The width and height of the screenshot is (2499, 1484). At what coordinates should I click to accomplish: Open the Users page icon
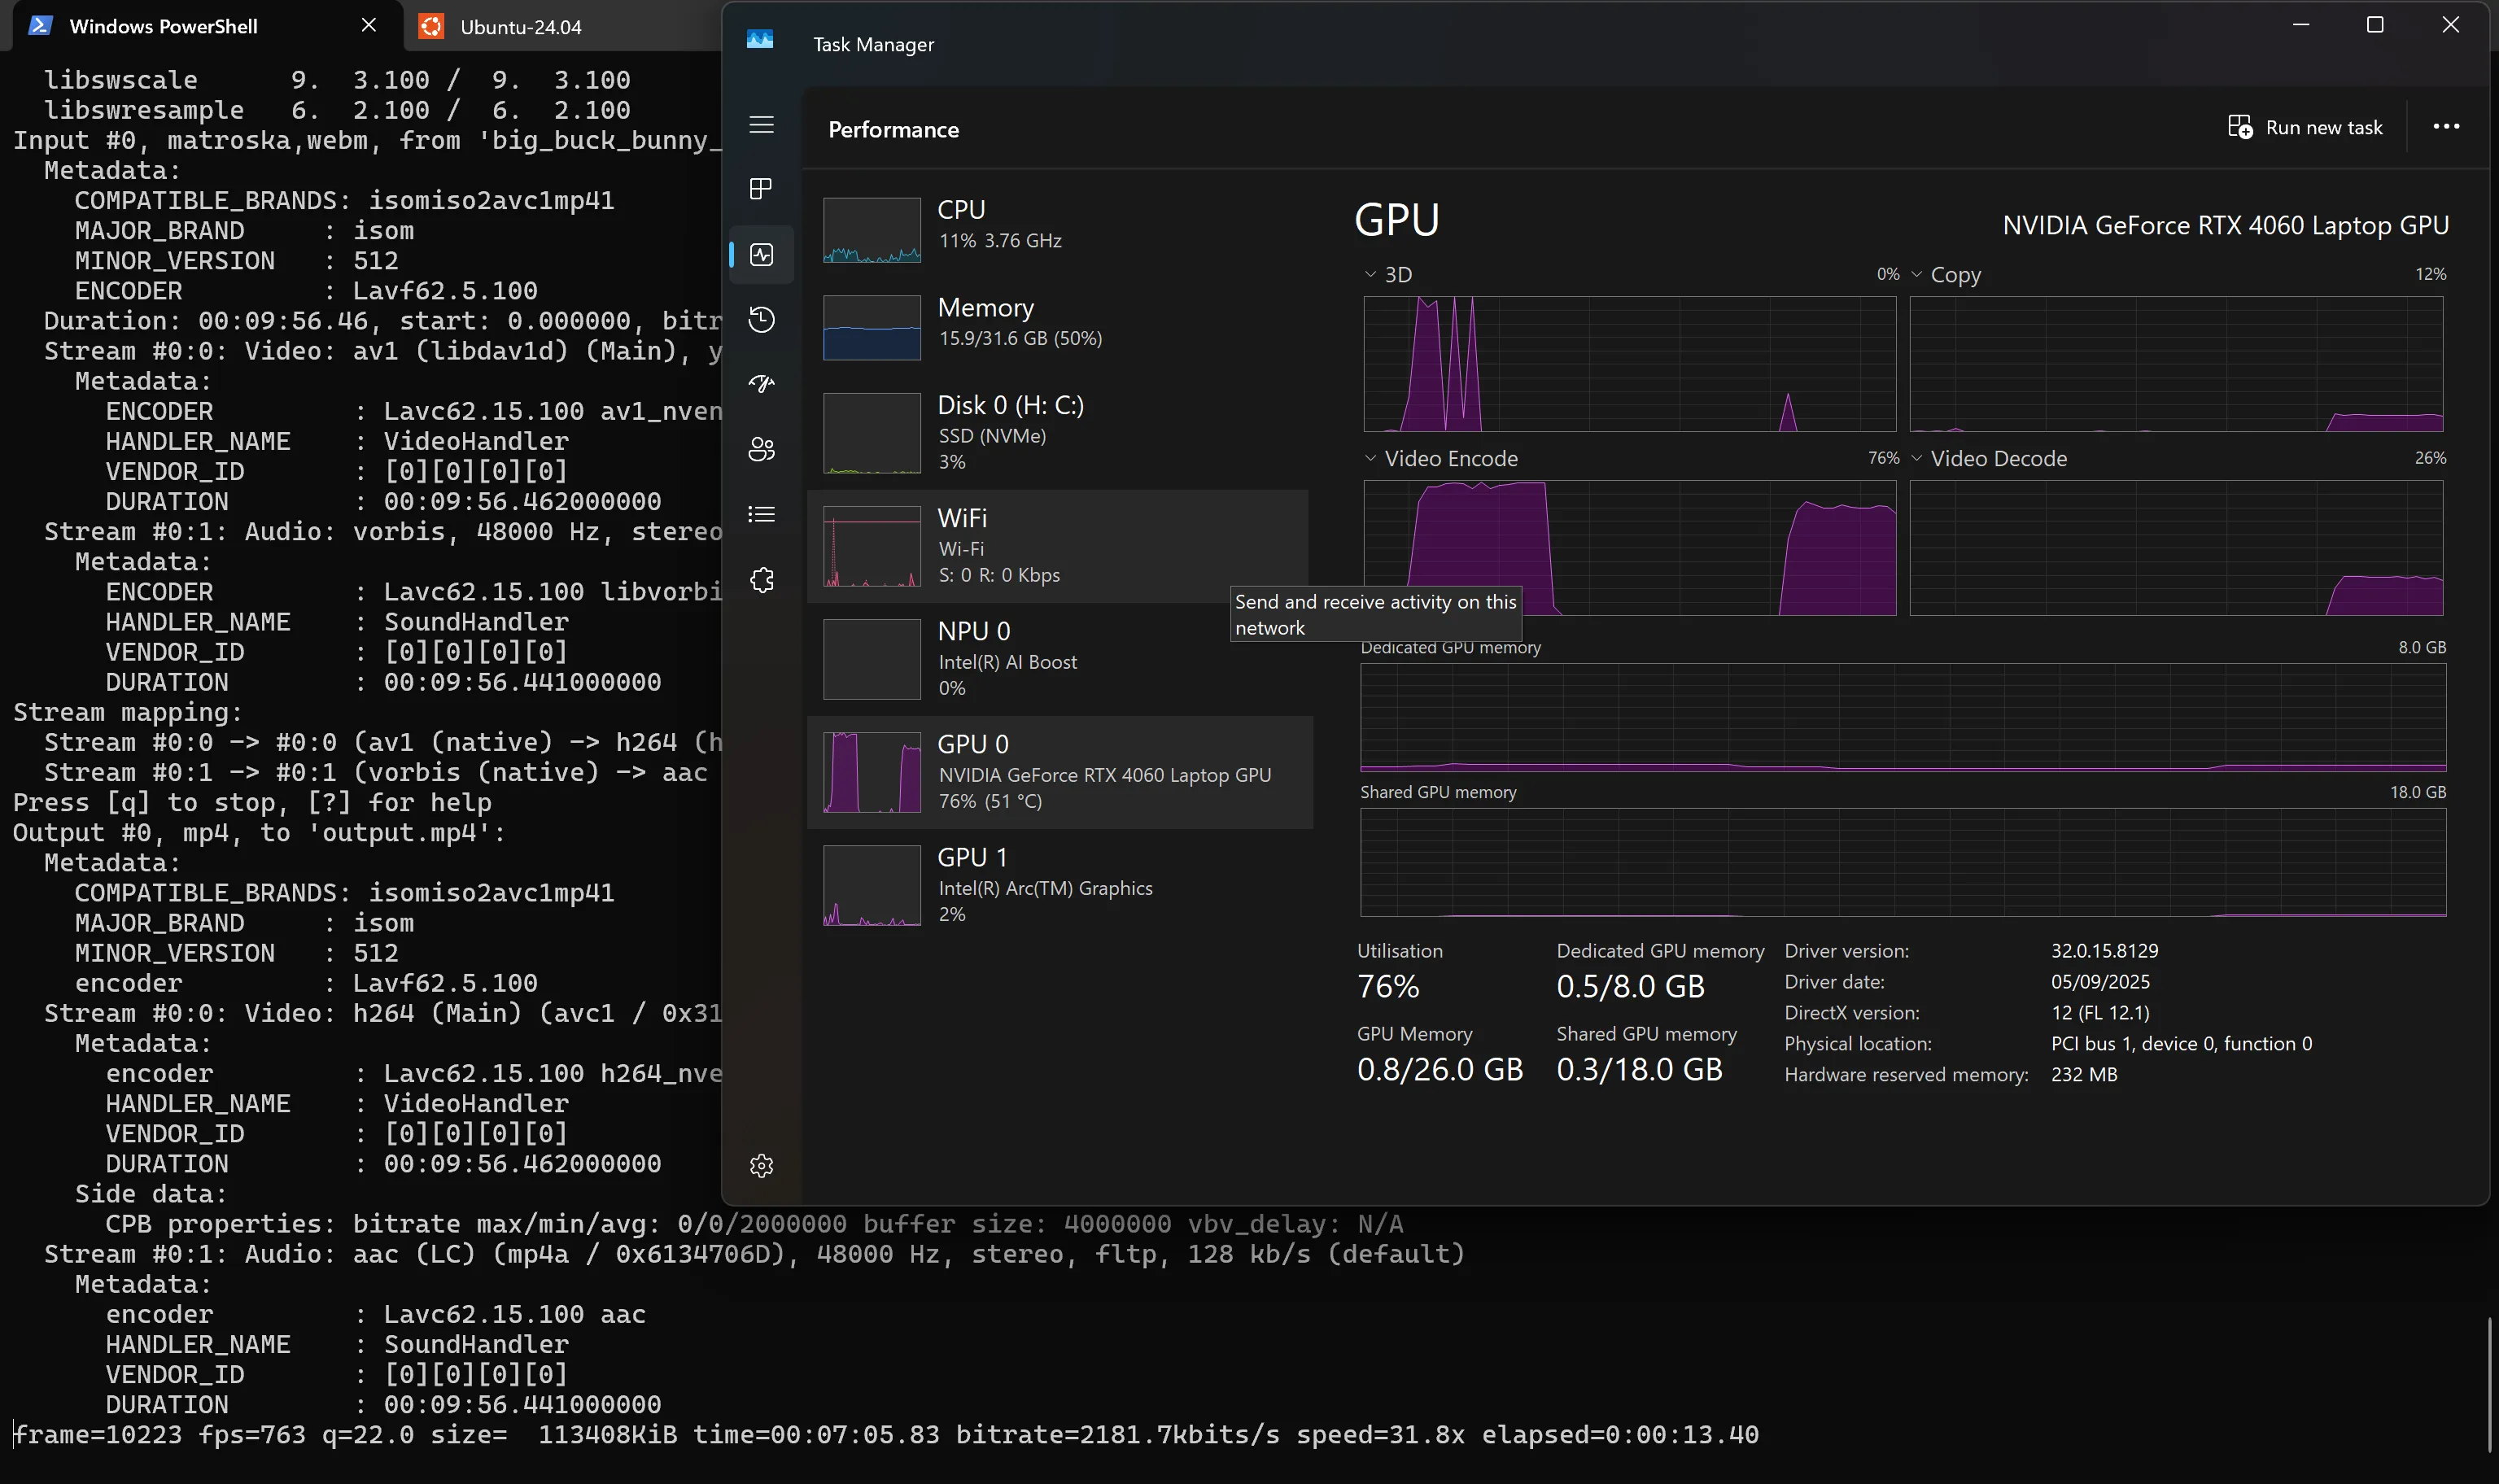pyautogui.click(x=762, y=448)
